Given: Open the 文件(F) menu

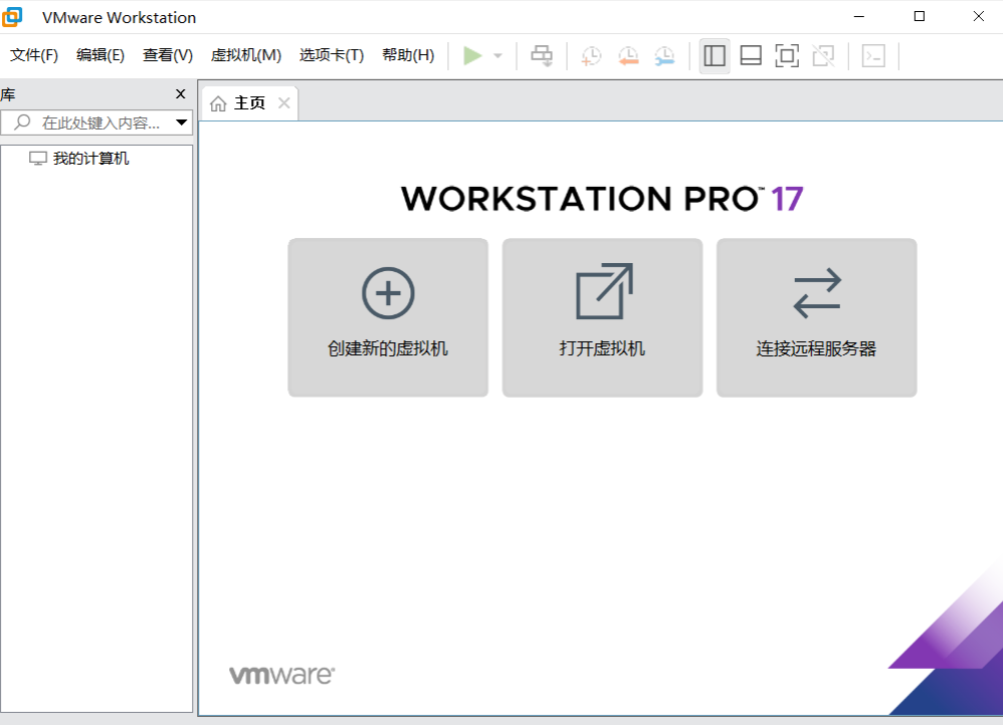Looking at the screenshot, I should click(x=34, y=55).
